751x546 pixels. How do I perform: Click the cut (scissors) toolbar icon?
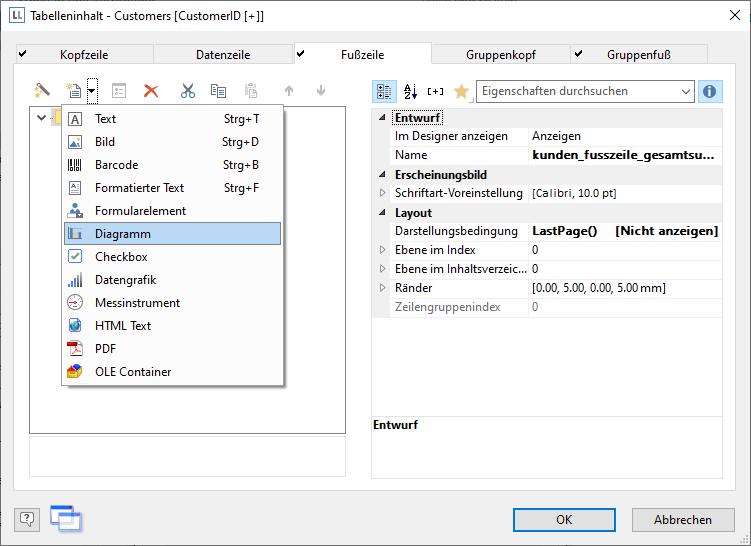click(x=187, y=91)
